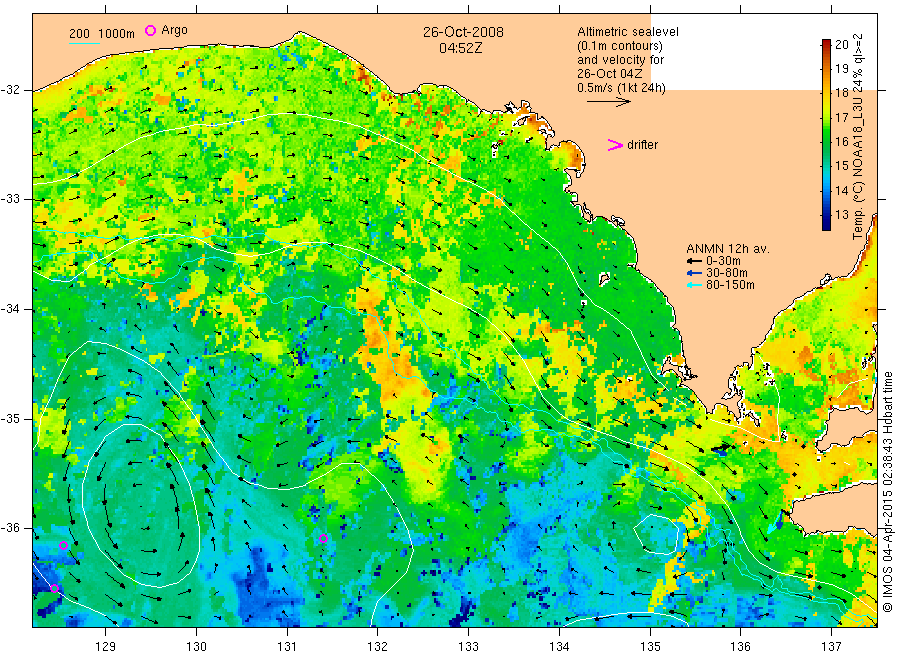Select the black 0-30m arrow legend icon
900x660 pixels.
(695, 261)
